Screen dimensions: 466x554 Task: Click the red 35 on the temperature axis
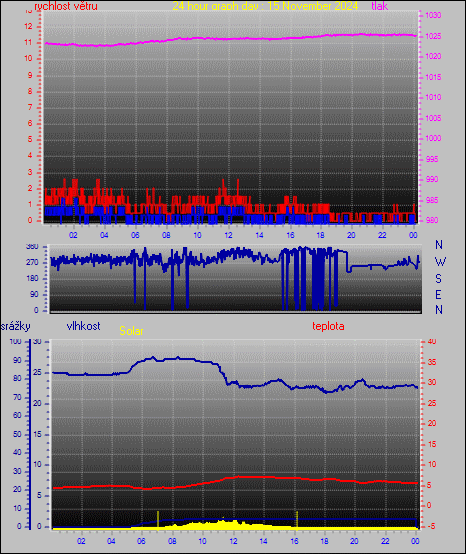432,363
